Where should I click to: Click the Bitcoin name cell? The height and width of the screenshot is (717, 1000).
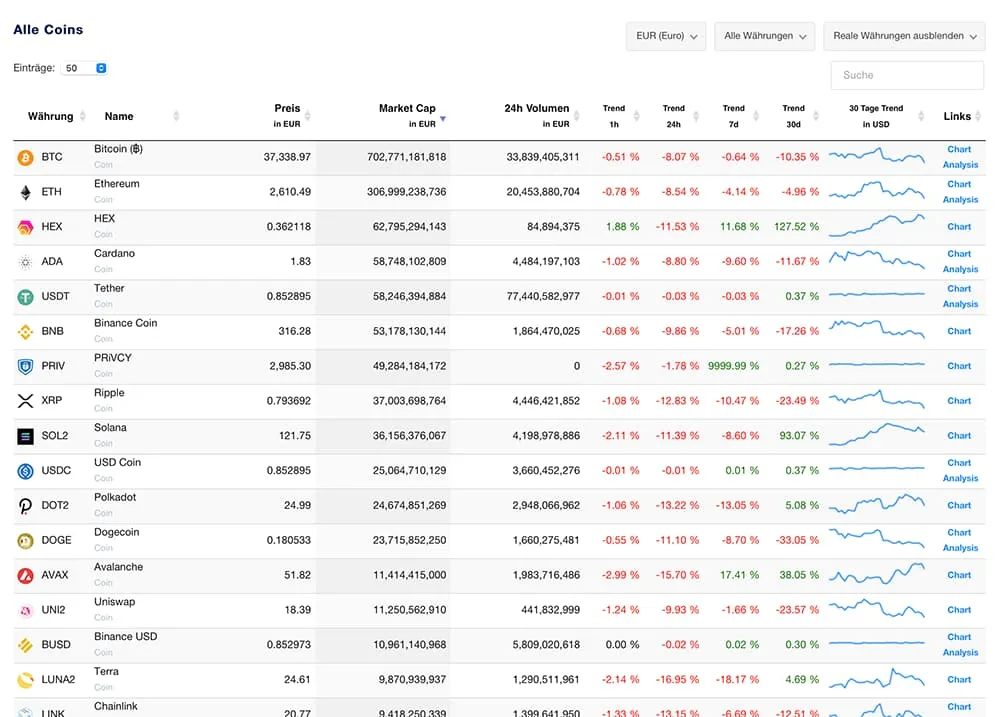click(x=119, y=149)
